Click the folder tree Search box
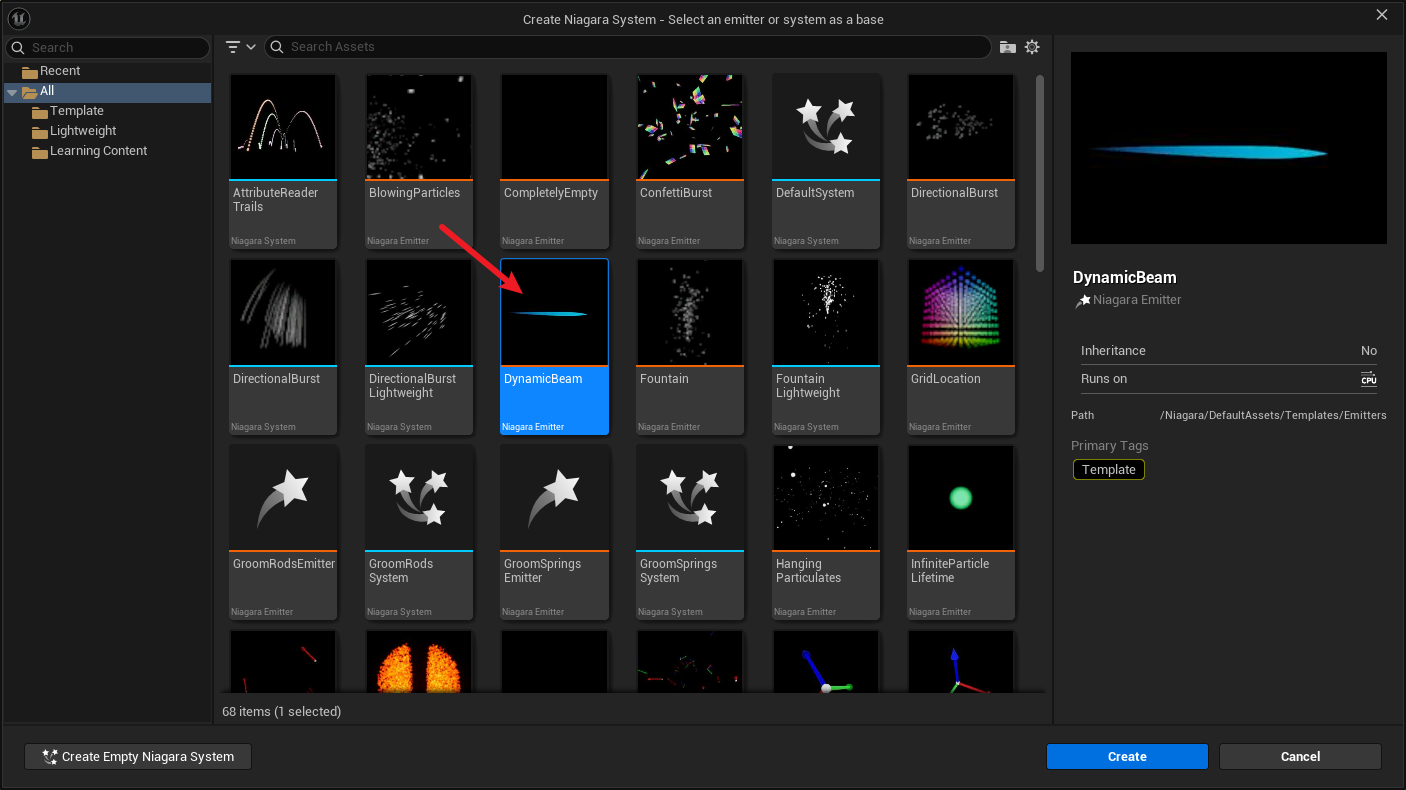The image size is (1406, 790). [x=108, y=47]
